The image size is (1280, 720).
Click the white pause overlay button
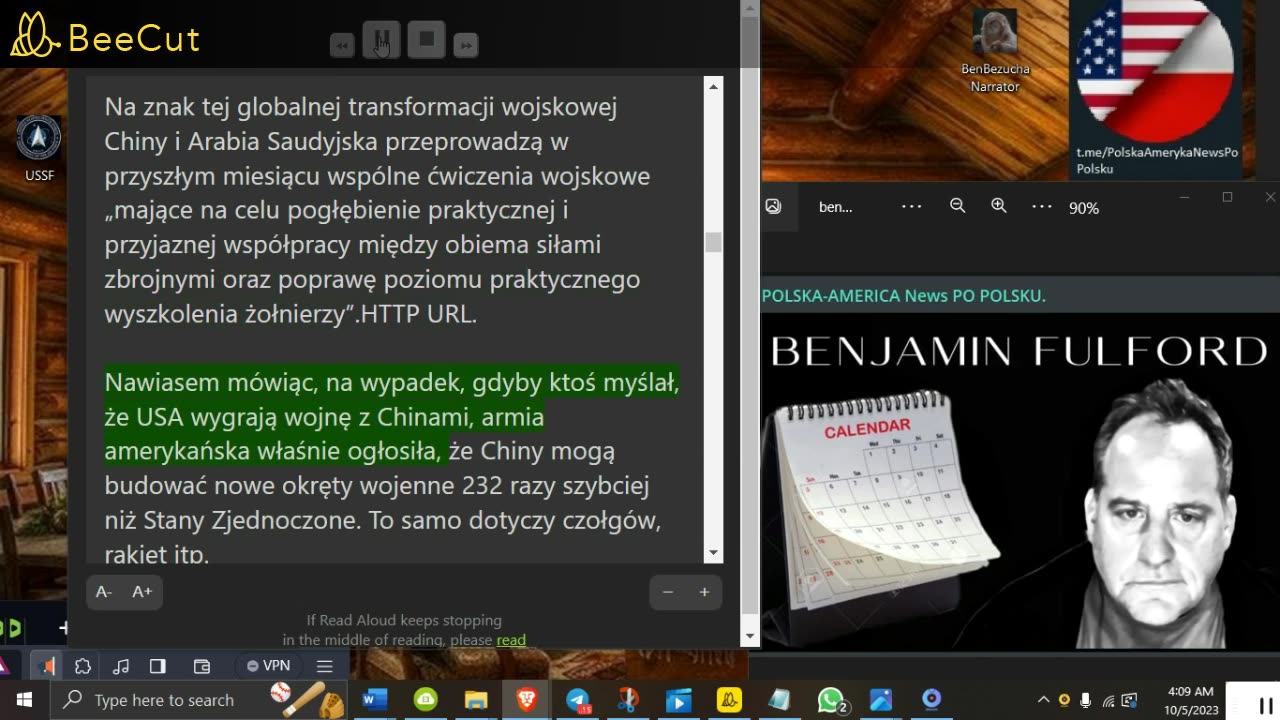click(x=1265, y=704)
